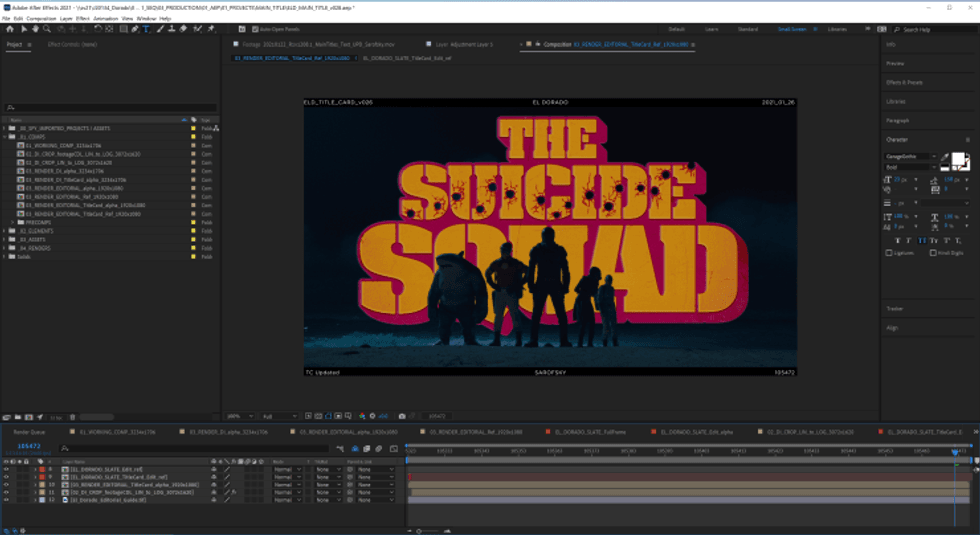Click the timeline zoom slider handle
The height and width of the screenshot is (535, 980).
click(x=419, y=531)
